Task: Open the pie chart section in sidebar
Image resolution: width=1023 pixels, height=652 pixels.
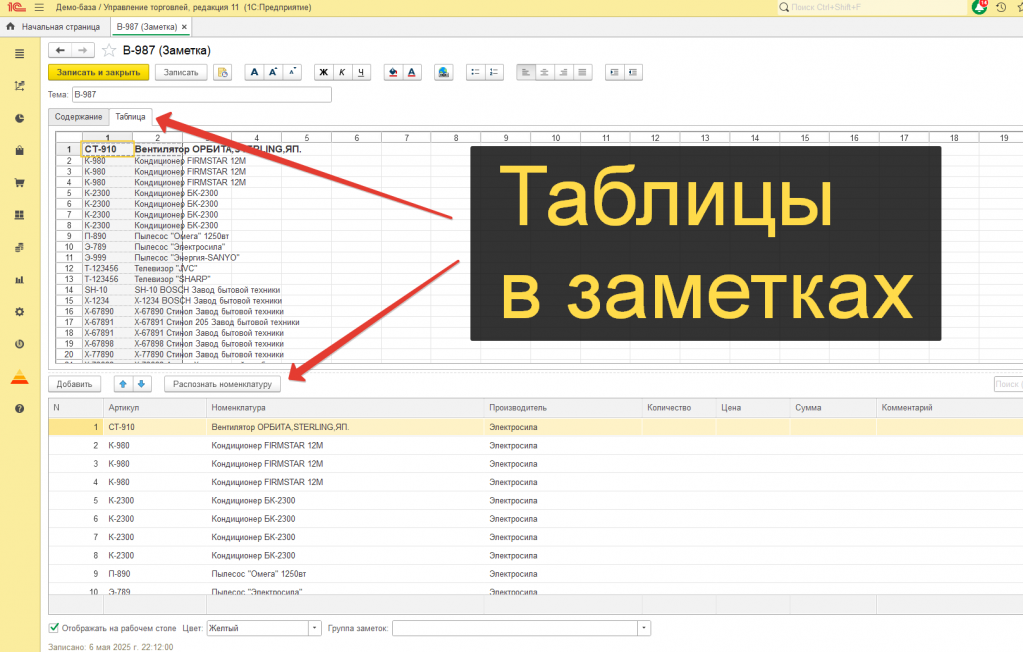Action: [x=20, y=119]
